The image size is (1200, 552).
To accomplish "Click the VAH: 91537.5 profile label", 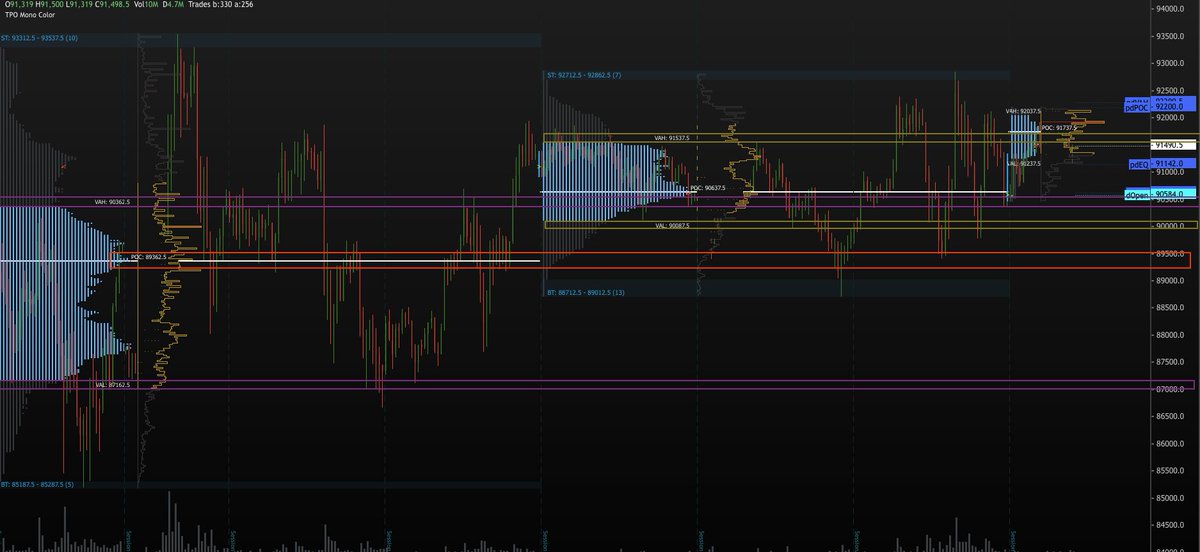I will [x=672, y=138].
